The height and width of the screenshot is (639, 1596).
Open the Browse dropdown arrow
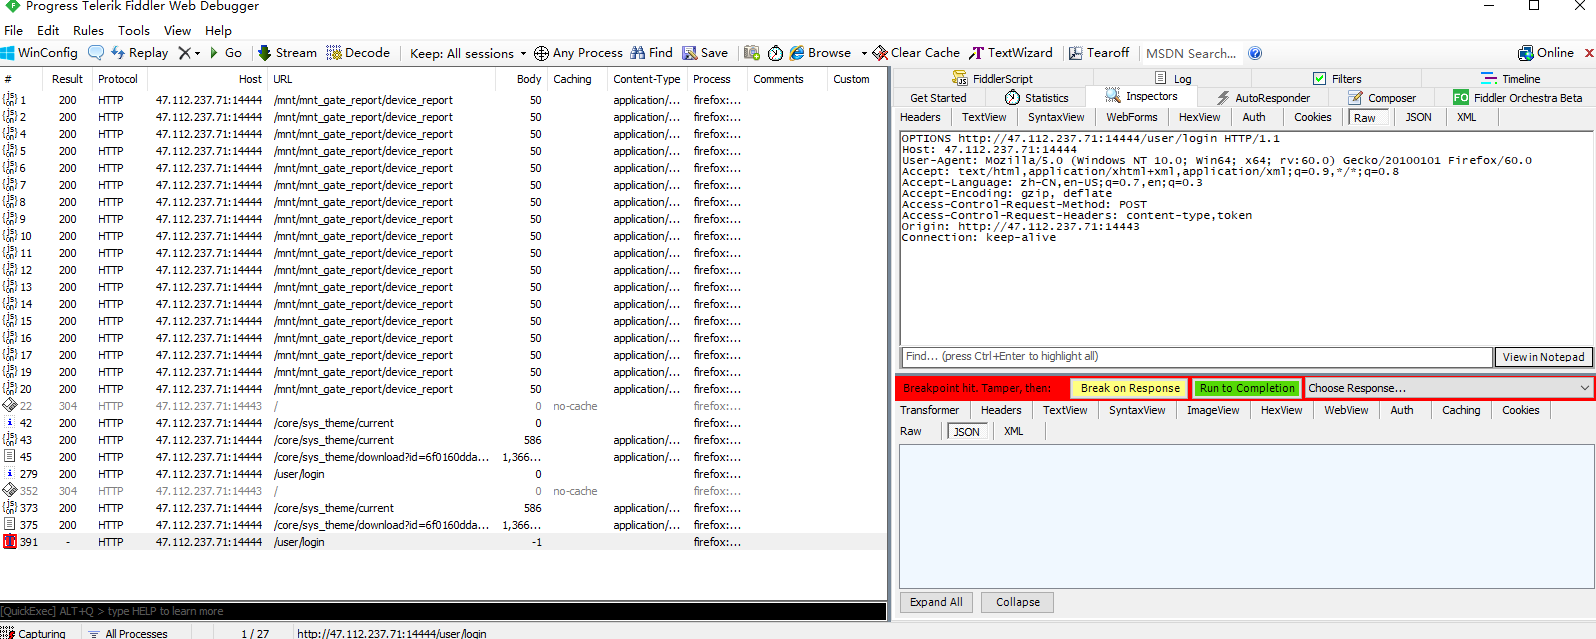[x=864, y=53]
